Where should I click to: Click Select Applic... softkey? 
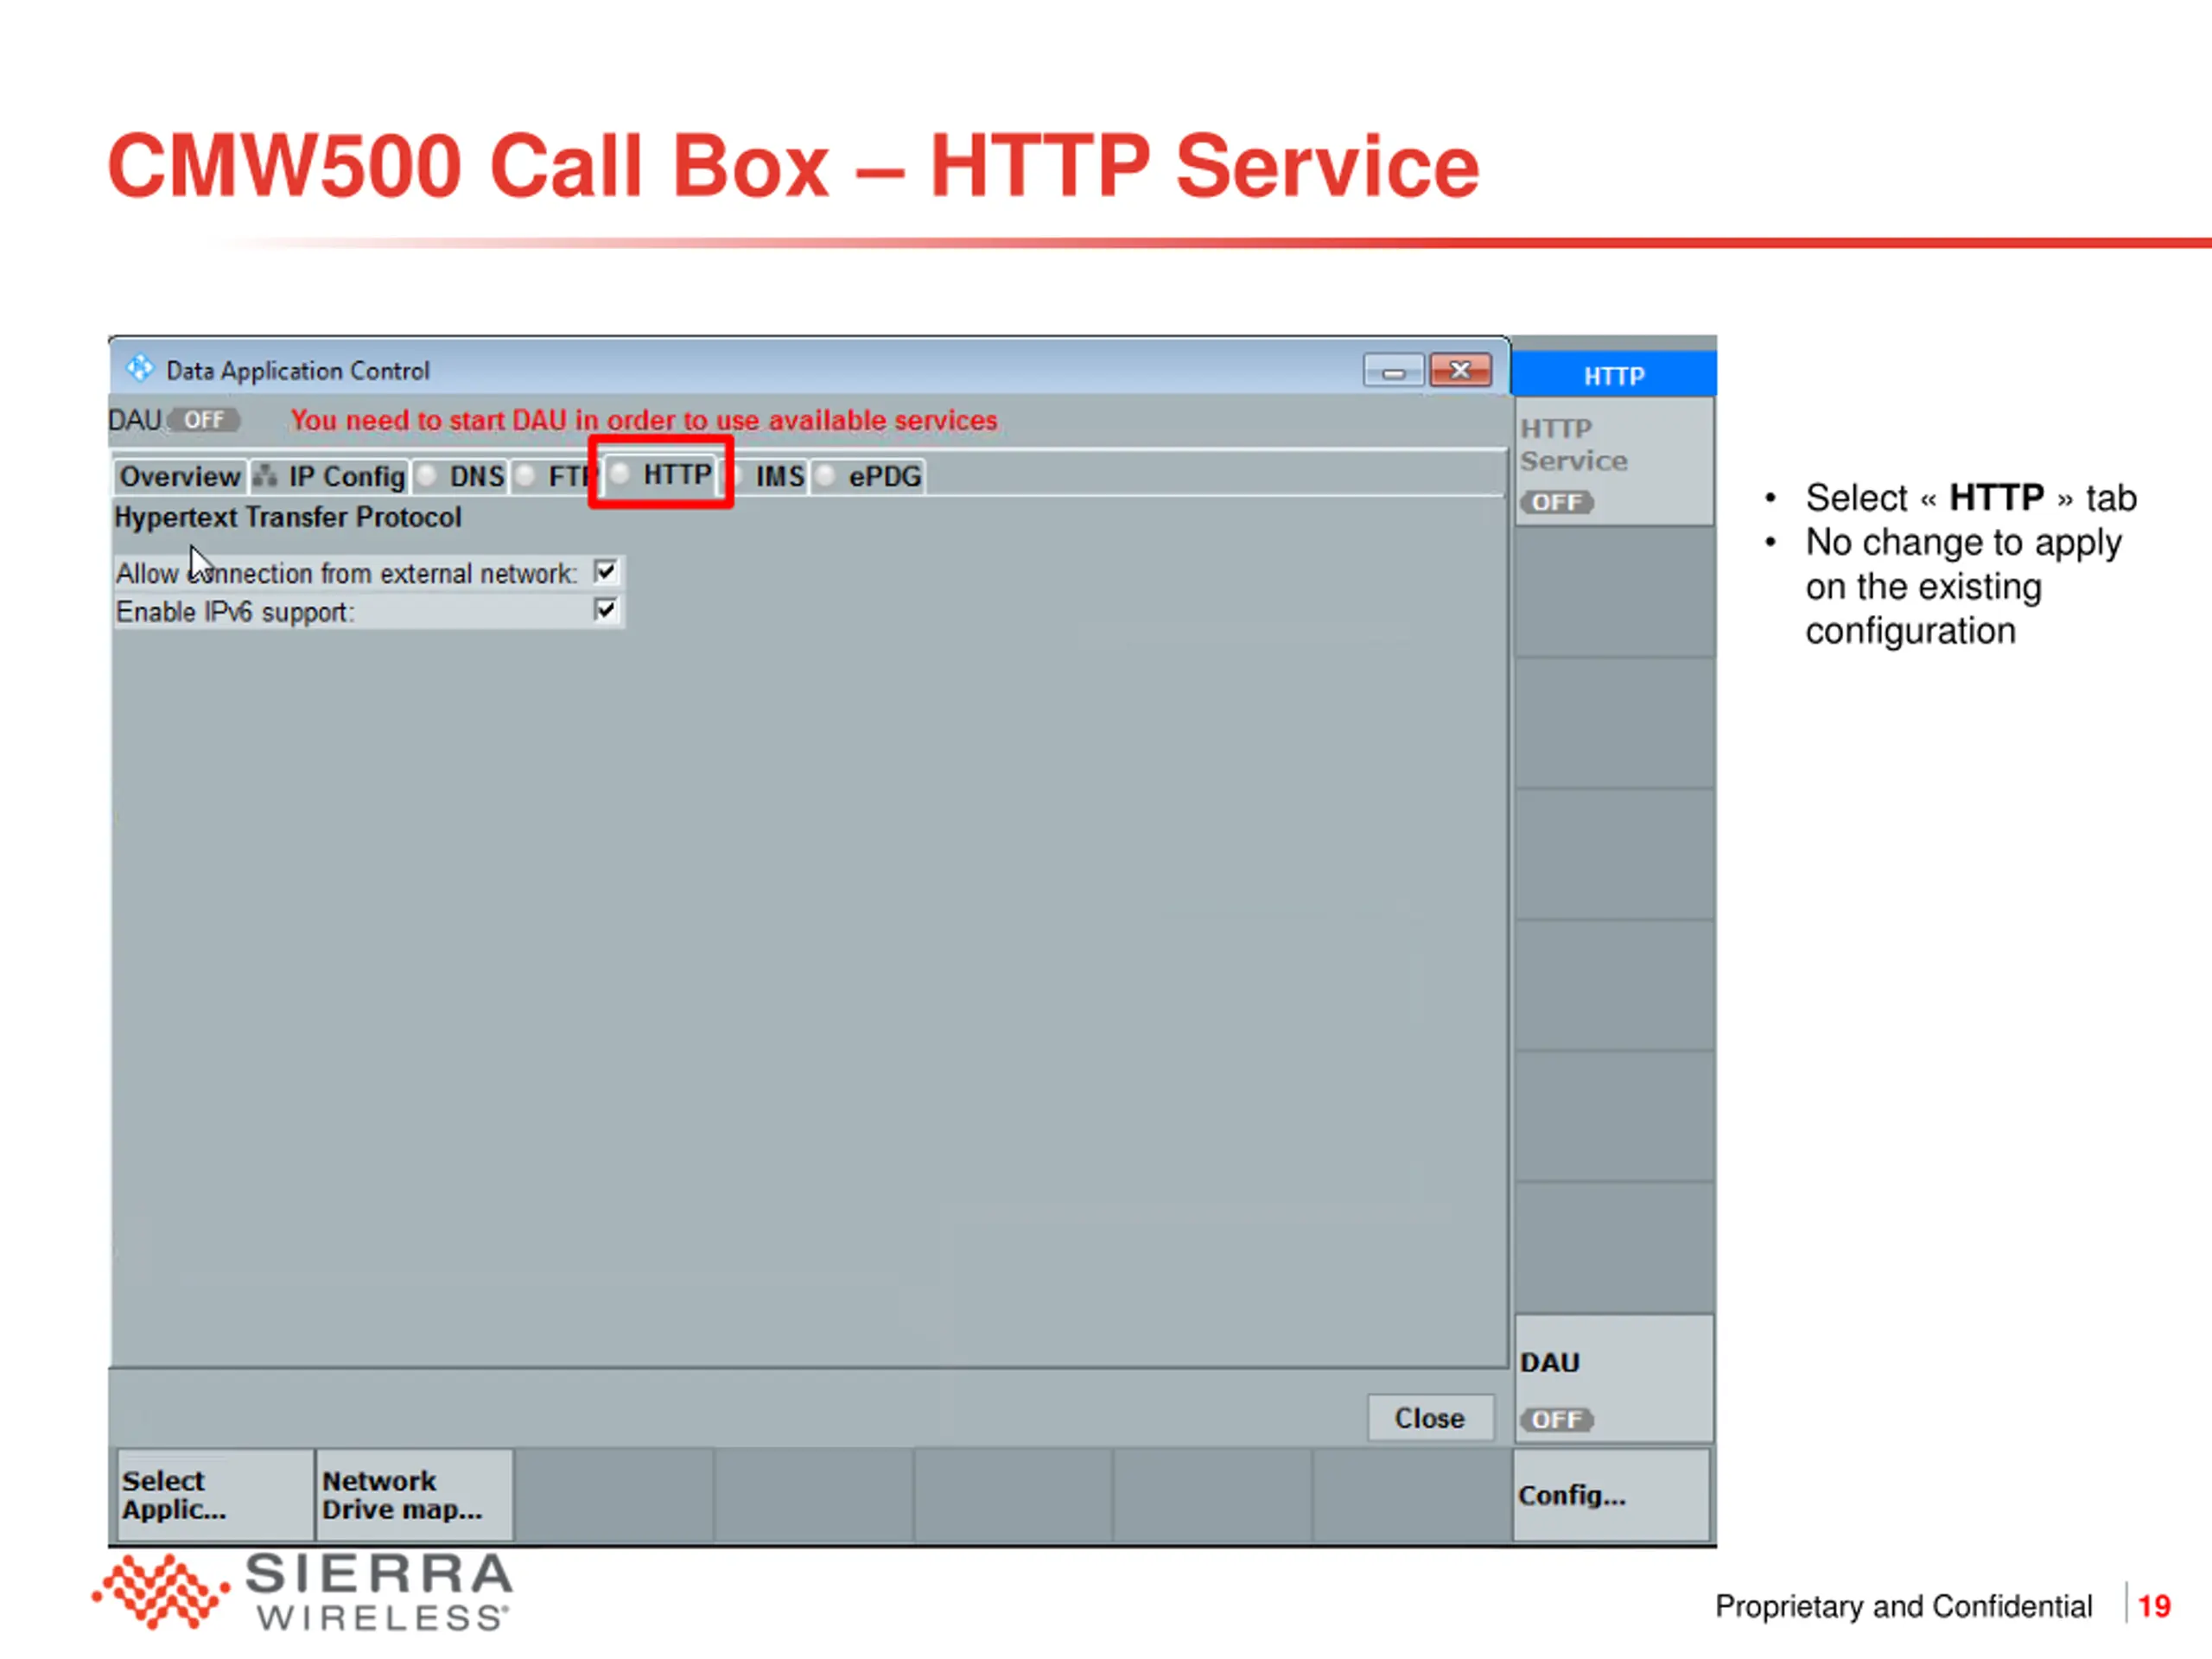[x=215, y=1495]
